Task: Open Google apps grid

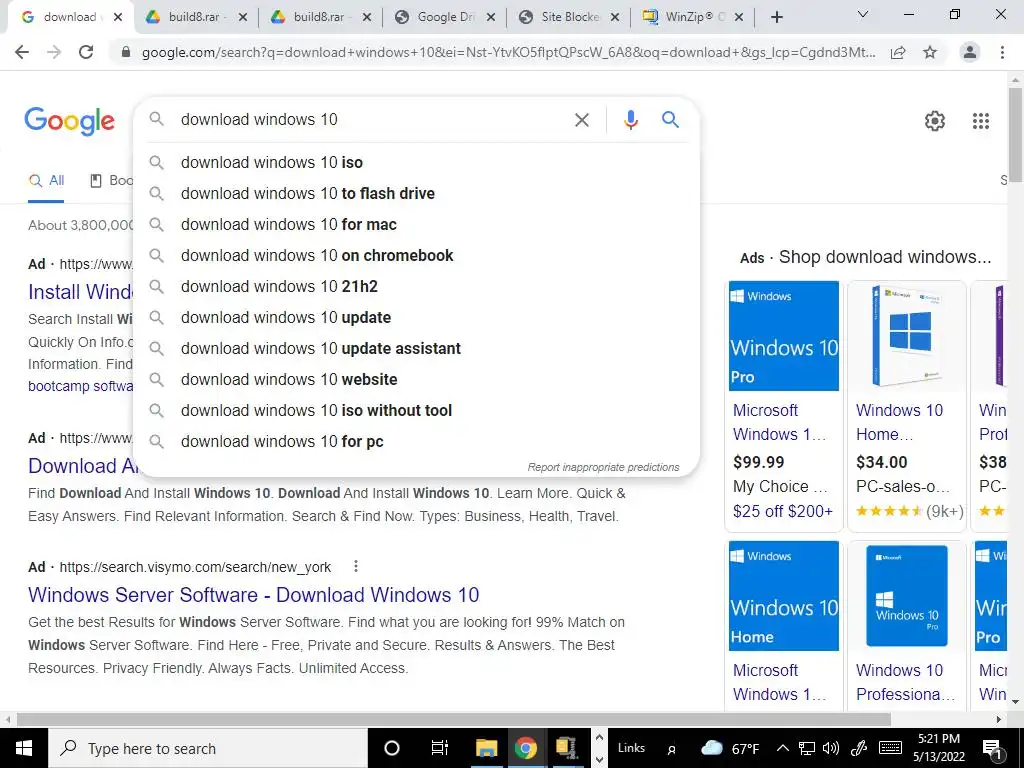Action: (x=980, y=121)
